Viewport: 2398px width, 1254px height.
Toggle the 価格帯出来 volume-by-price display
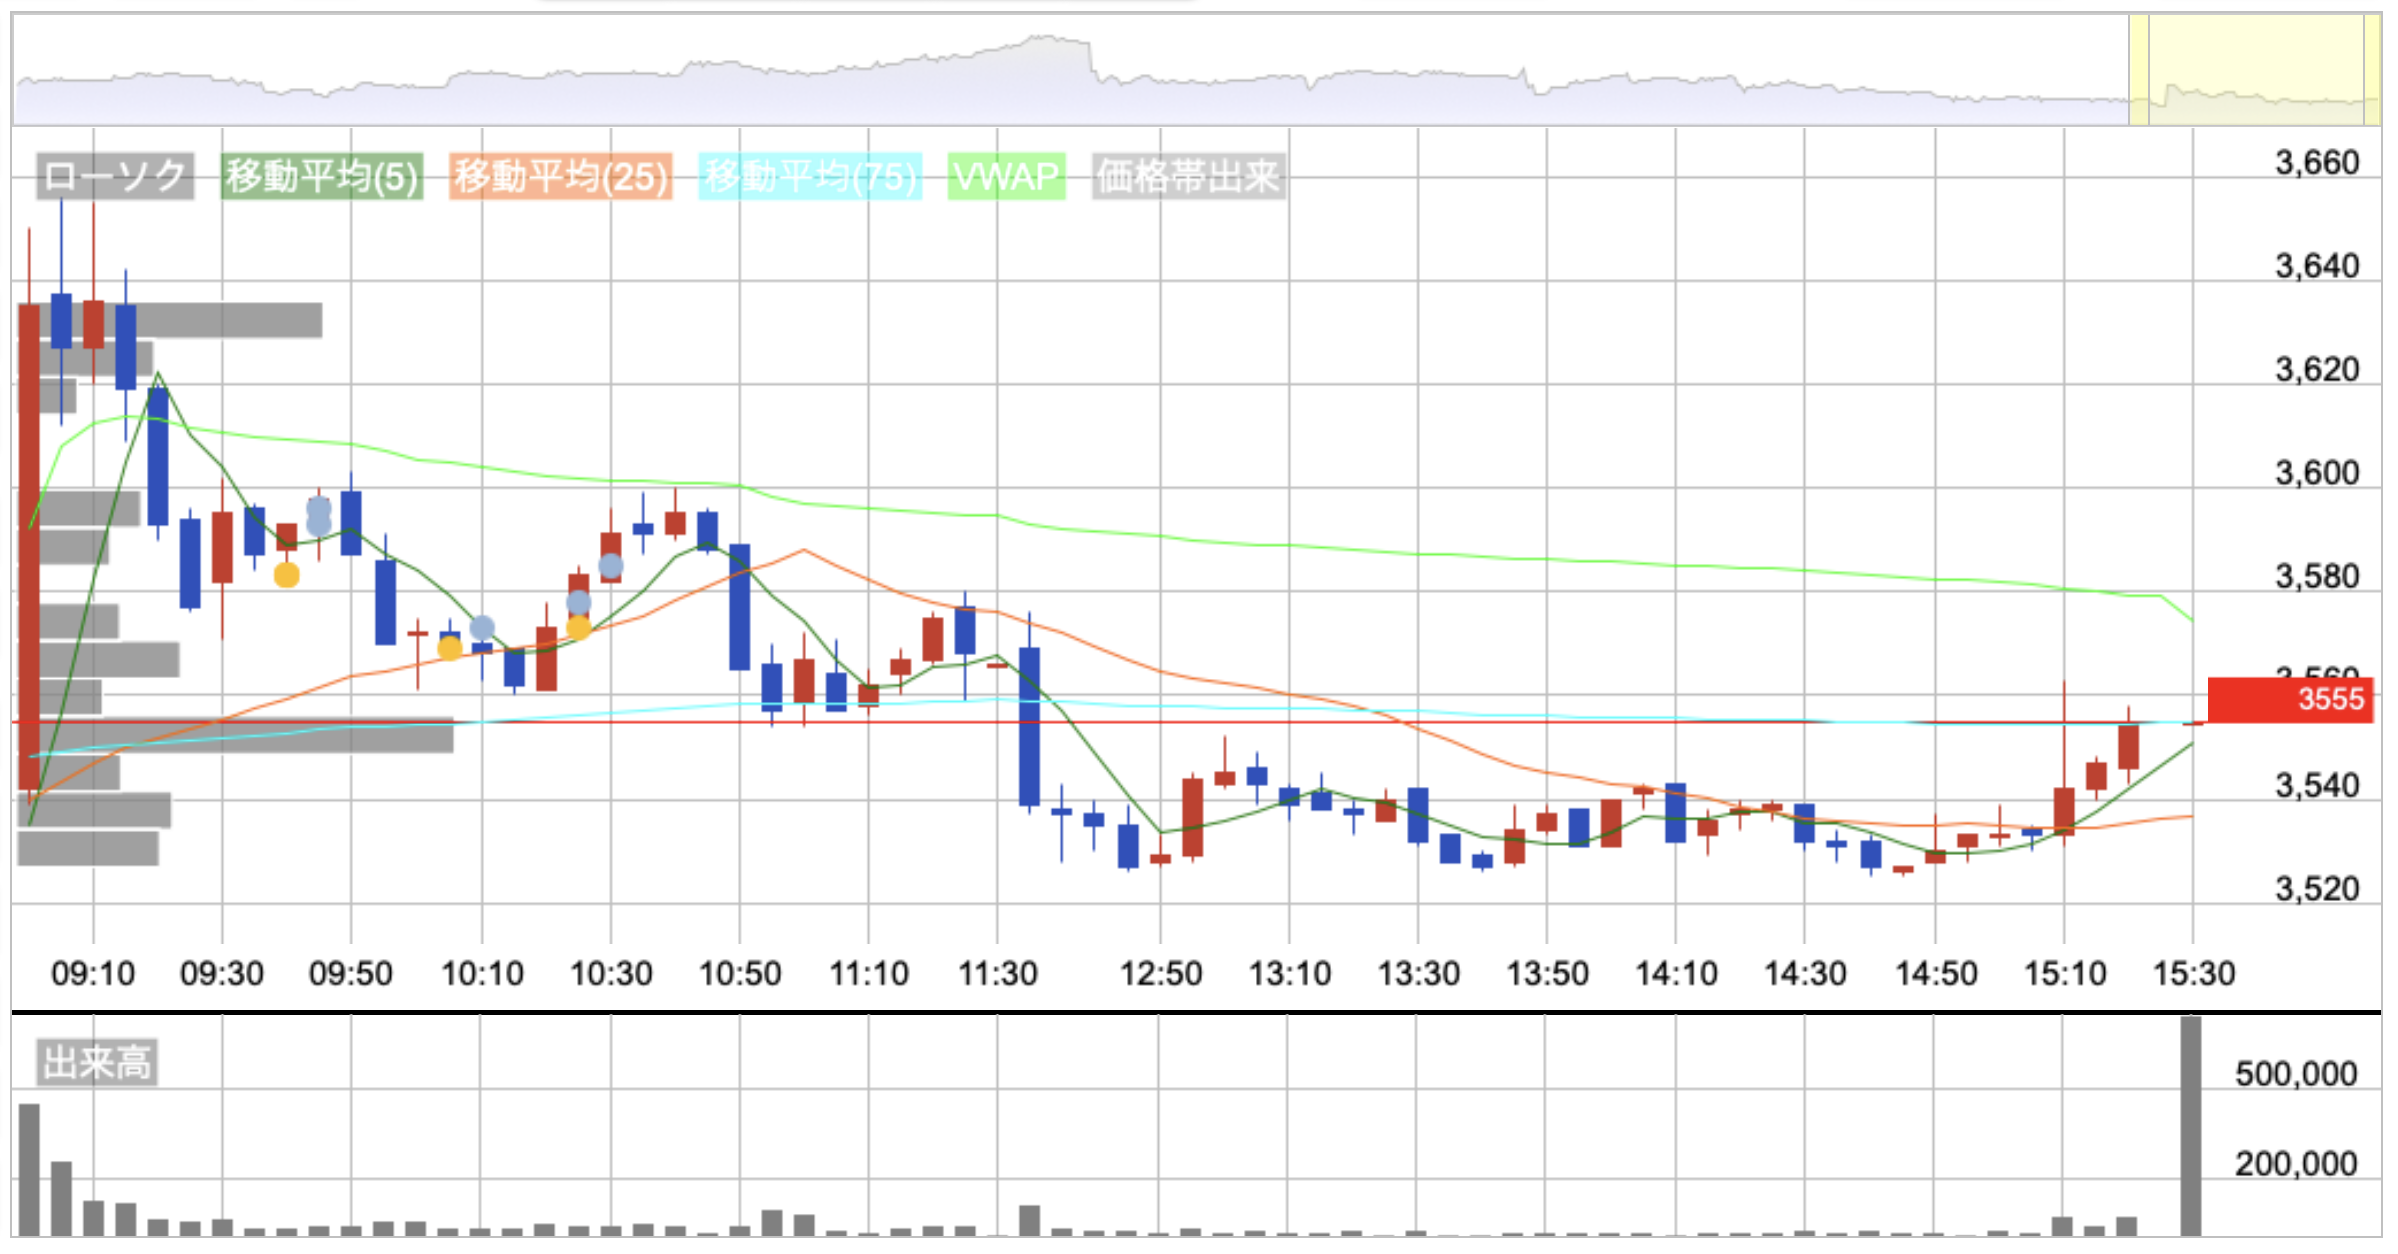pyautogui.click(x=1188, y=177)
